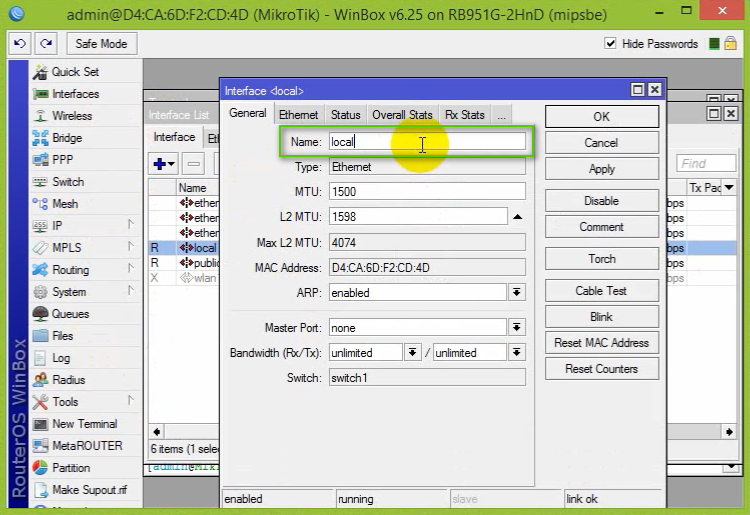Open Bandwidth Rx unlimited dropdown
This screenshot has width=750, height=515.
click(x=412, y=352)
